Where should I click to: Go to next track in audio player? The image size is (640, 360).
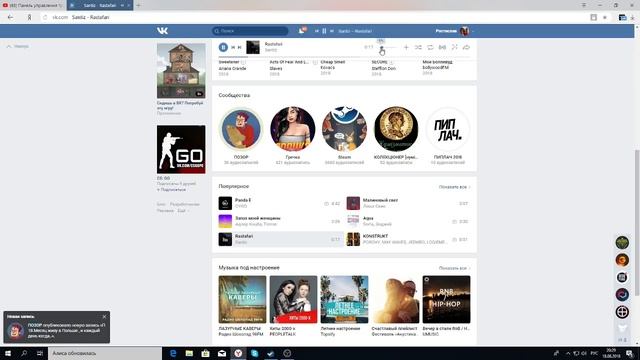[240, 47]
